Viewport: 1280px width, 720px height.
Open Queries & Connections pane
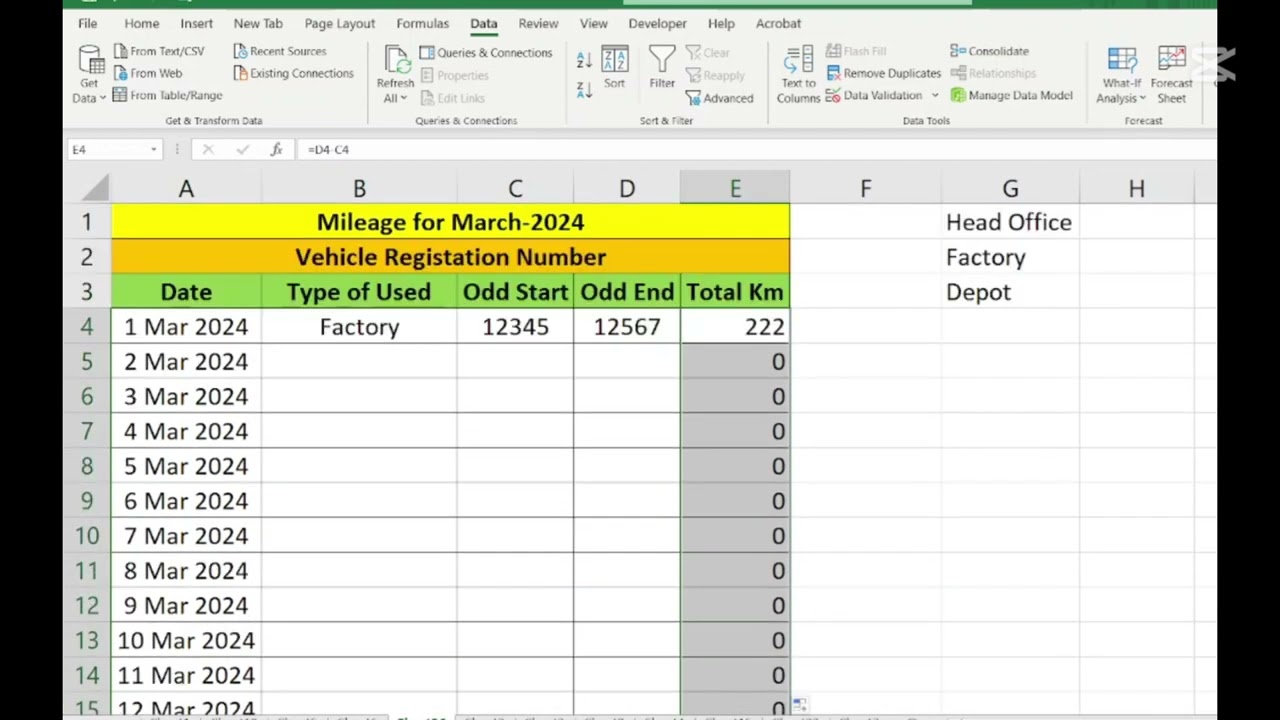click(x=485, y=52)
